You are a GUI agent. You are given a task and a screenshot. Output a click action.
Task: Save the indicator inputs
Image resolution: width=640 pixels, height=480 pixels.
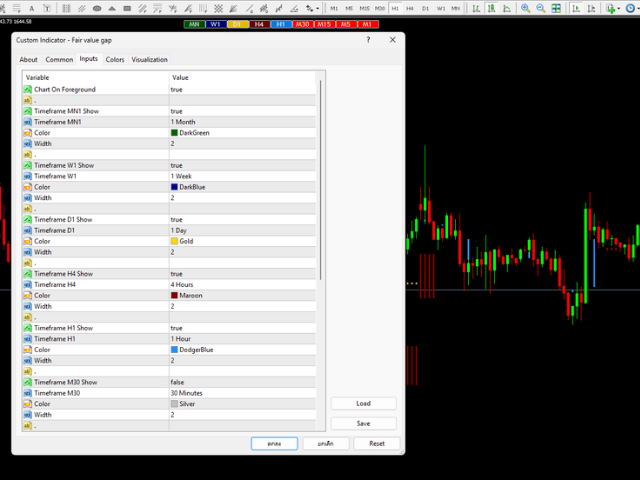pyautogui.click(x=363, y=424)
